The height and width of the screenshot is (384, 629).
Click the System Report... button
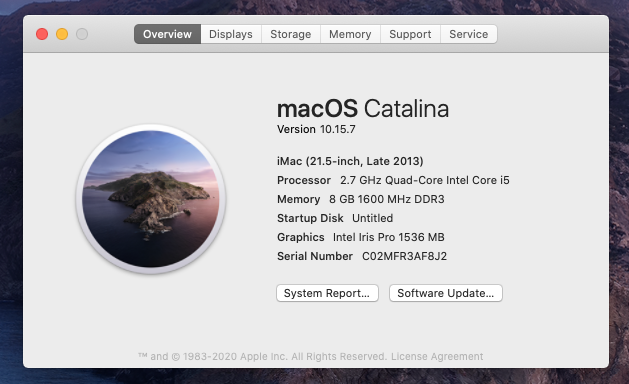pyautogui.click(x=327, y=293)
